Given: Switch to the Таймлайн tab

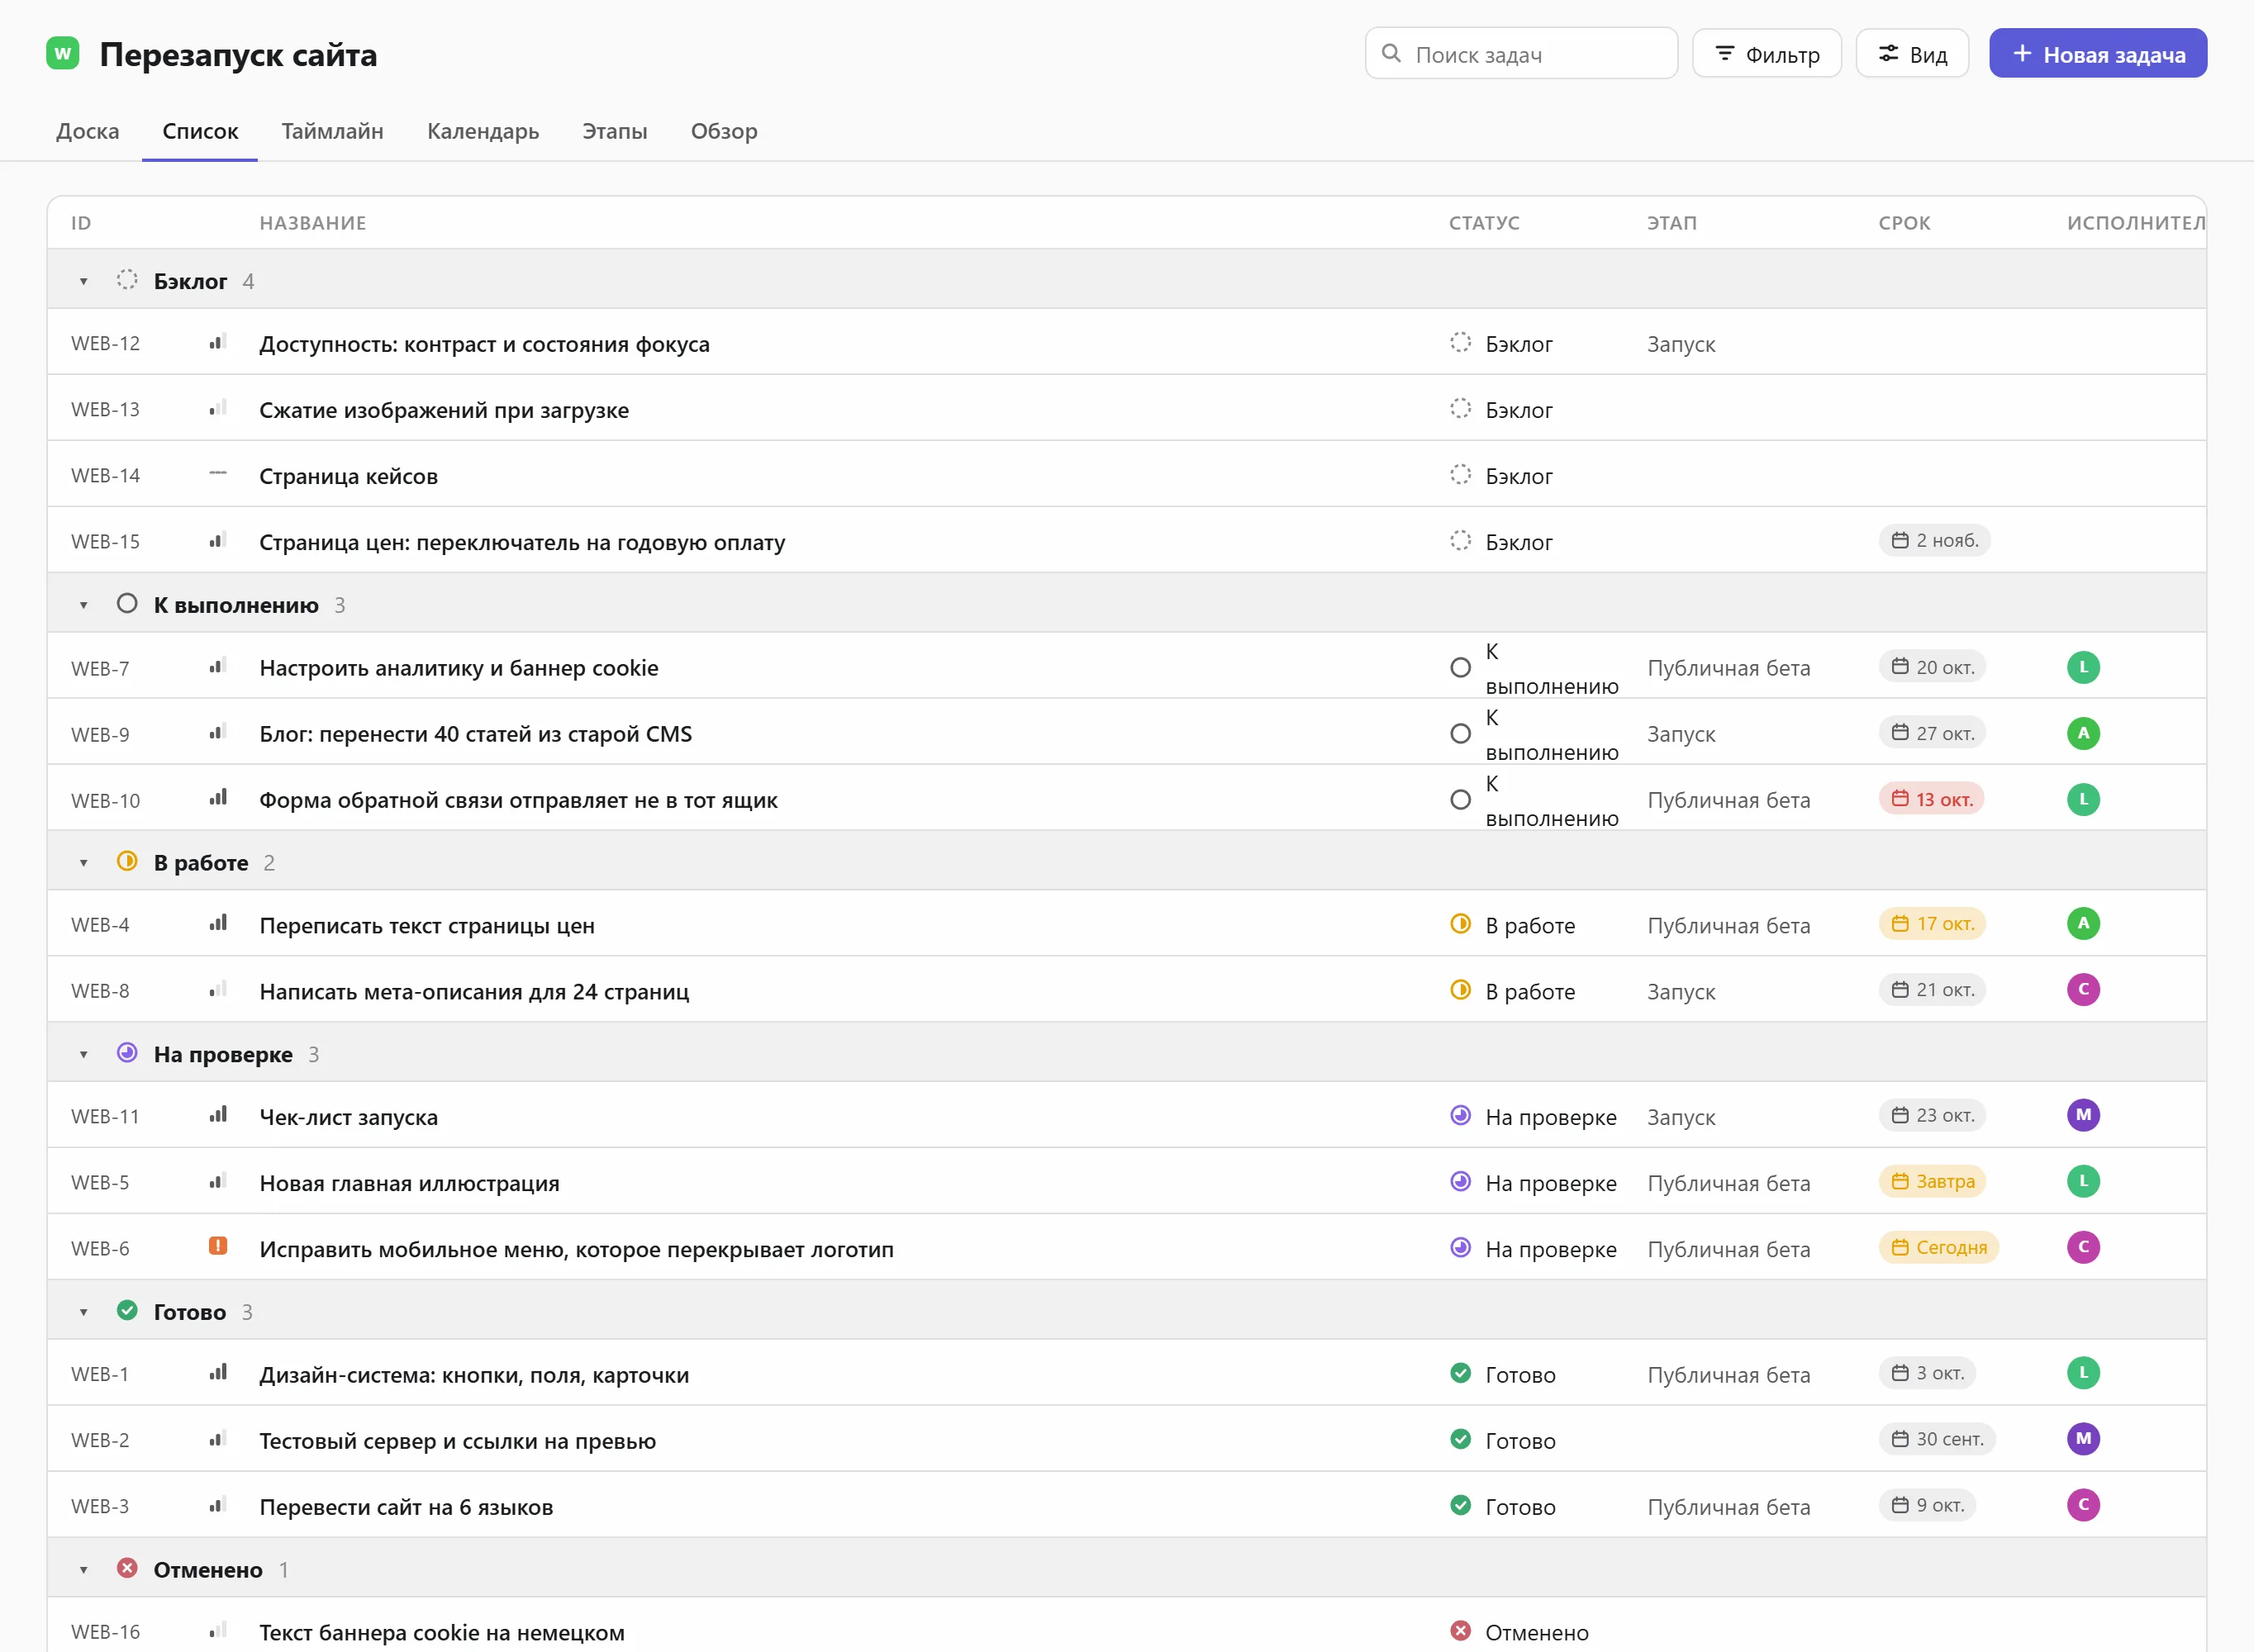Looking at the screenshot, I should [x=332, y=131].
